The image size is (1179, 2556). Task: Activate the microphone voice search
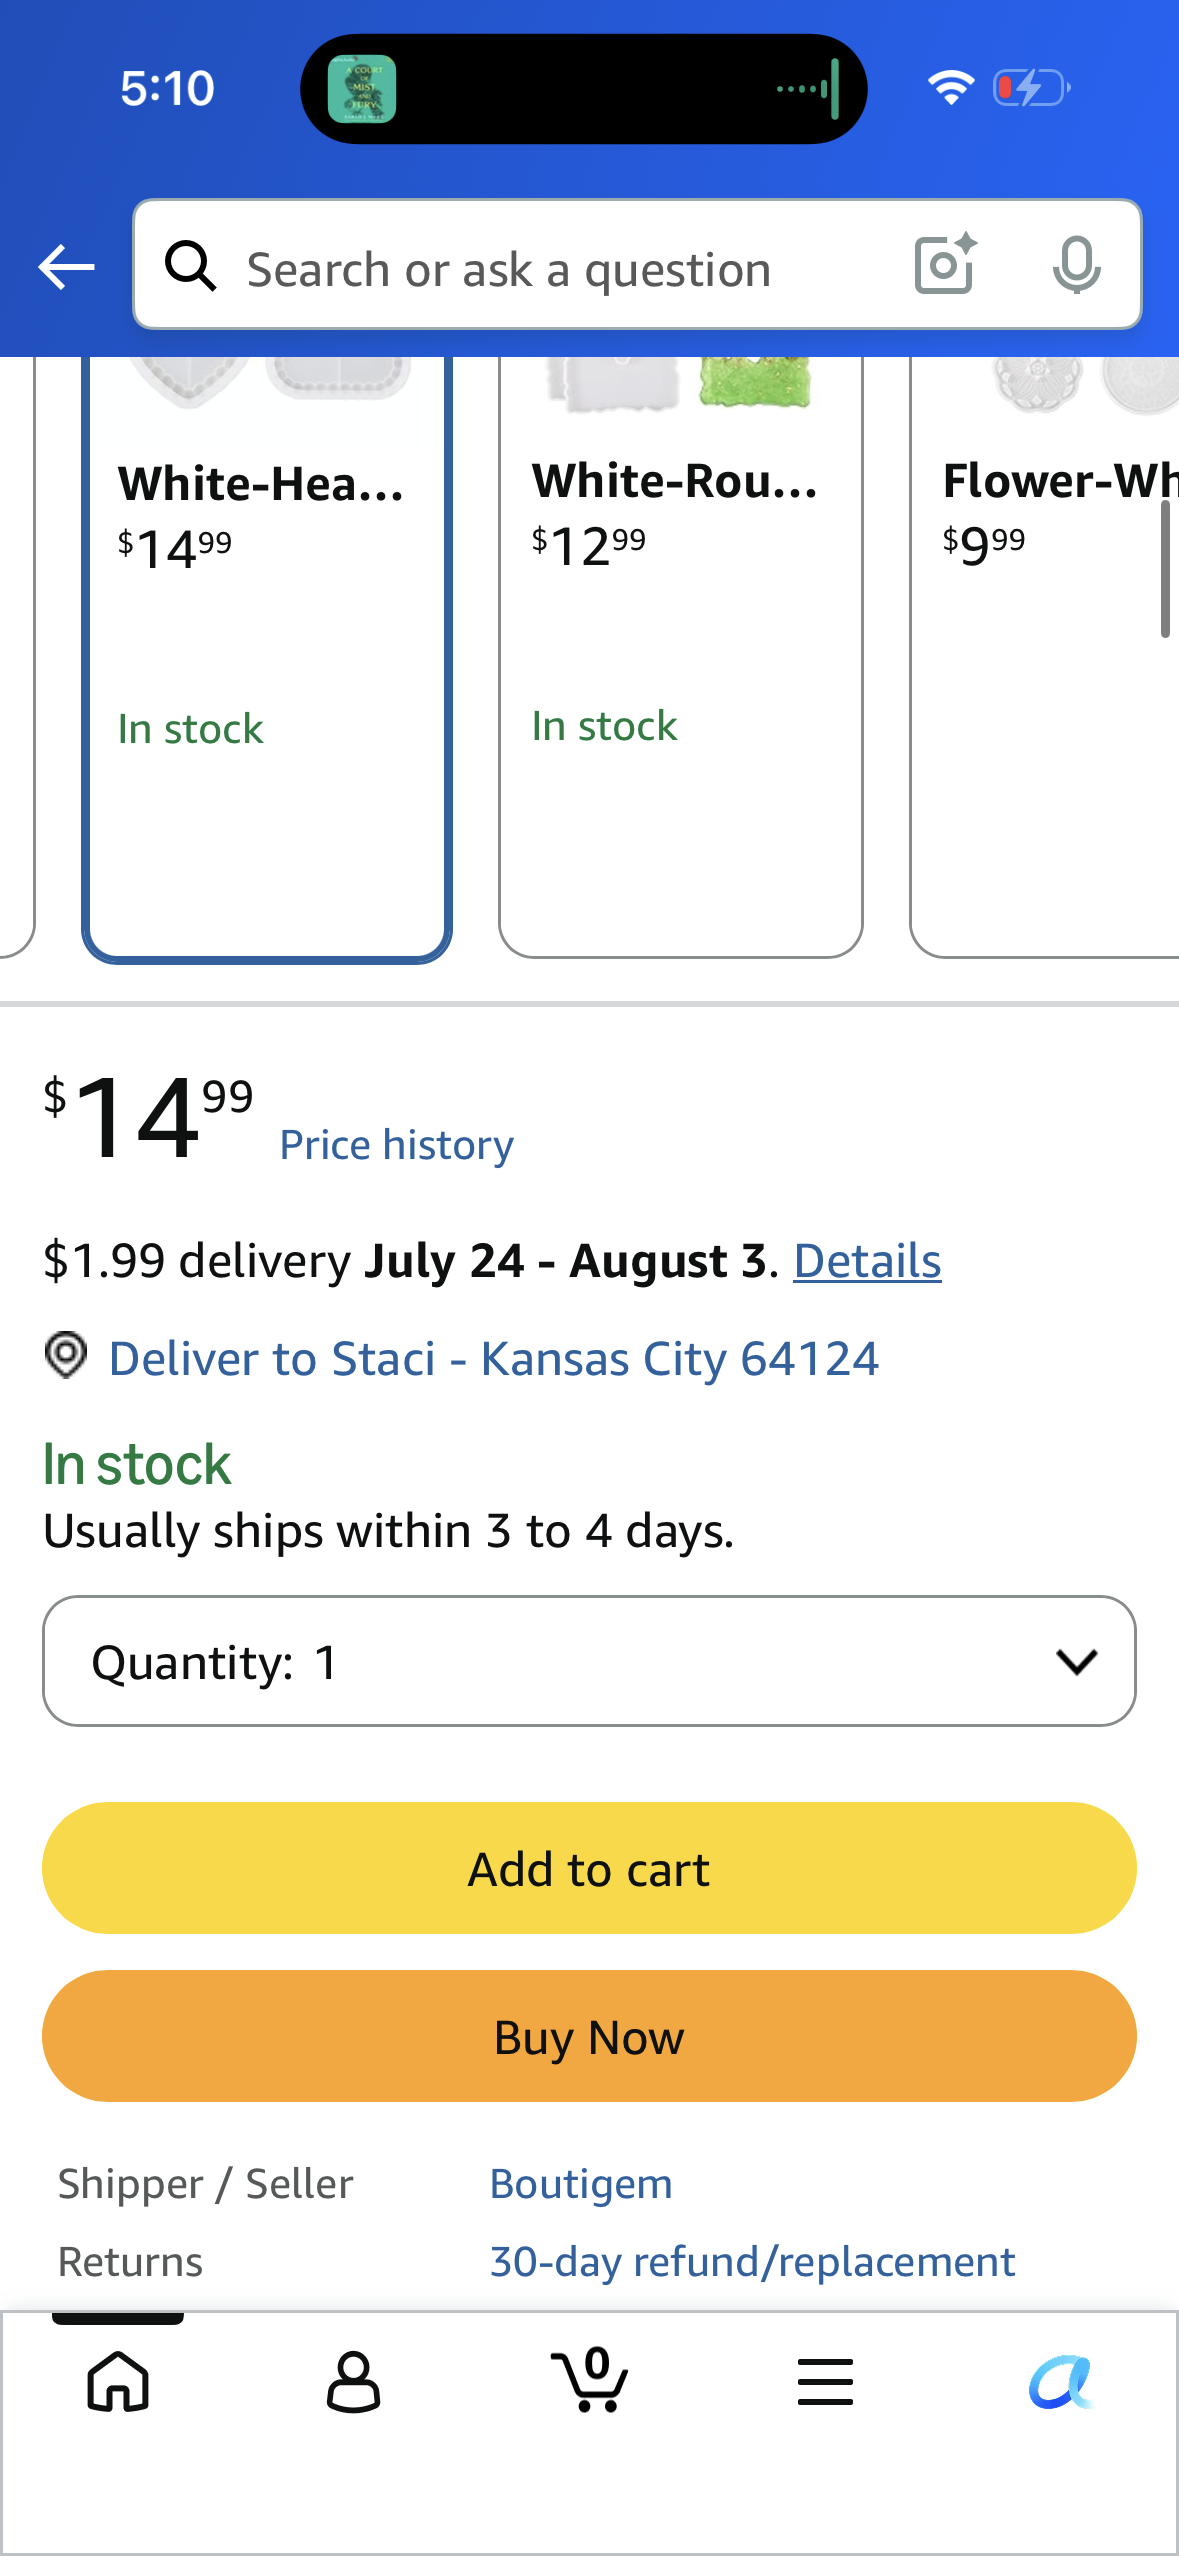tap(1076, 265)
